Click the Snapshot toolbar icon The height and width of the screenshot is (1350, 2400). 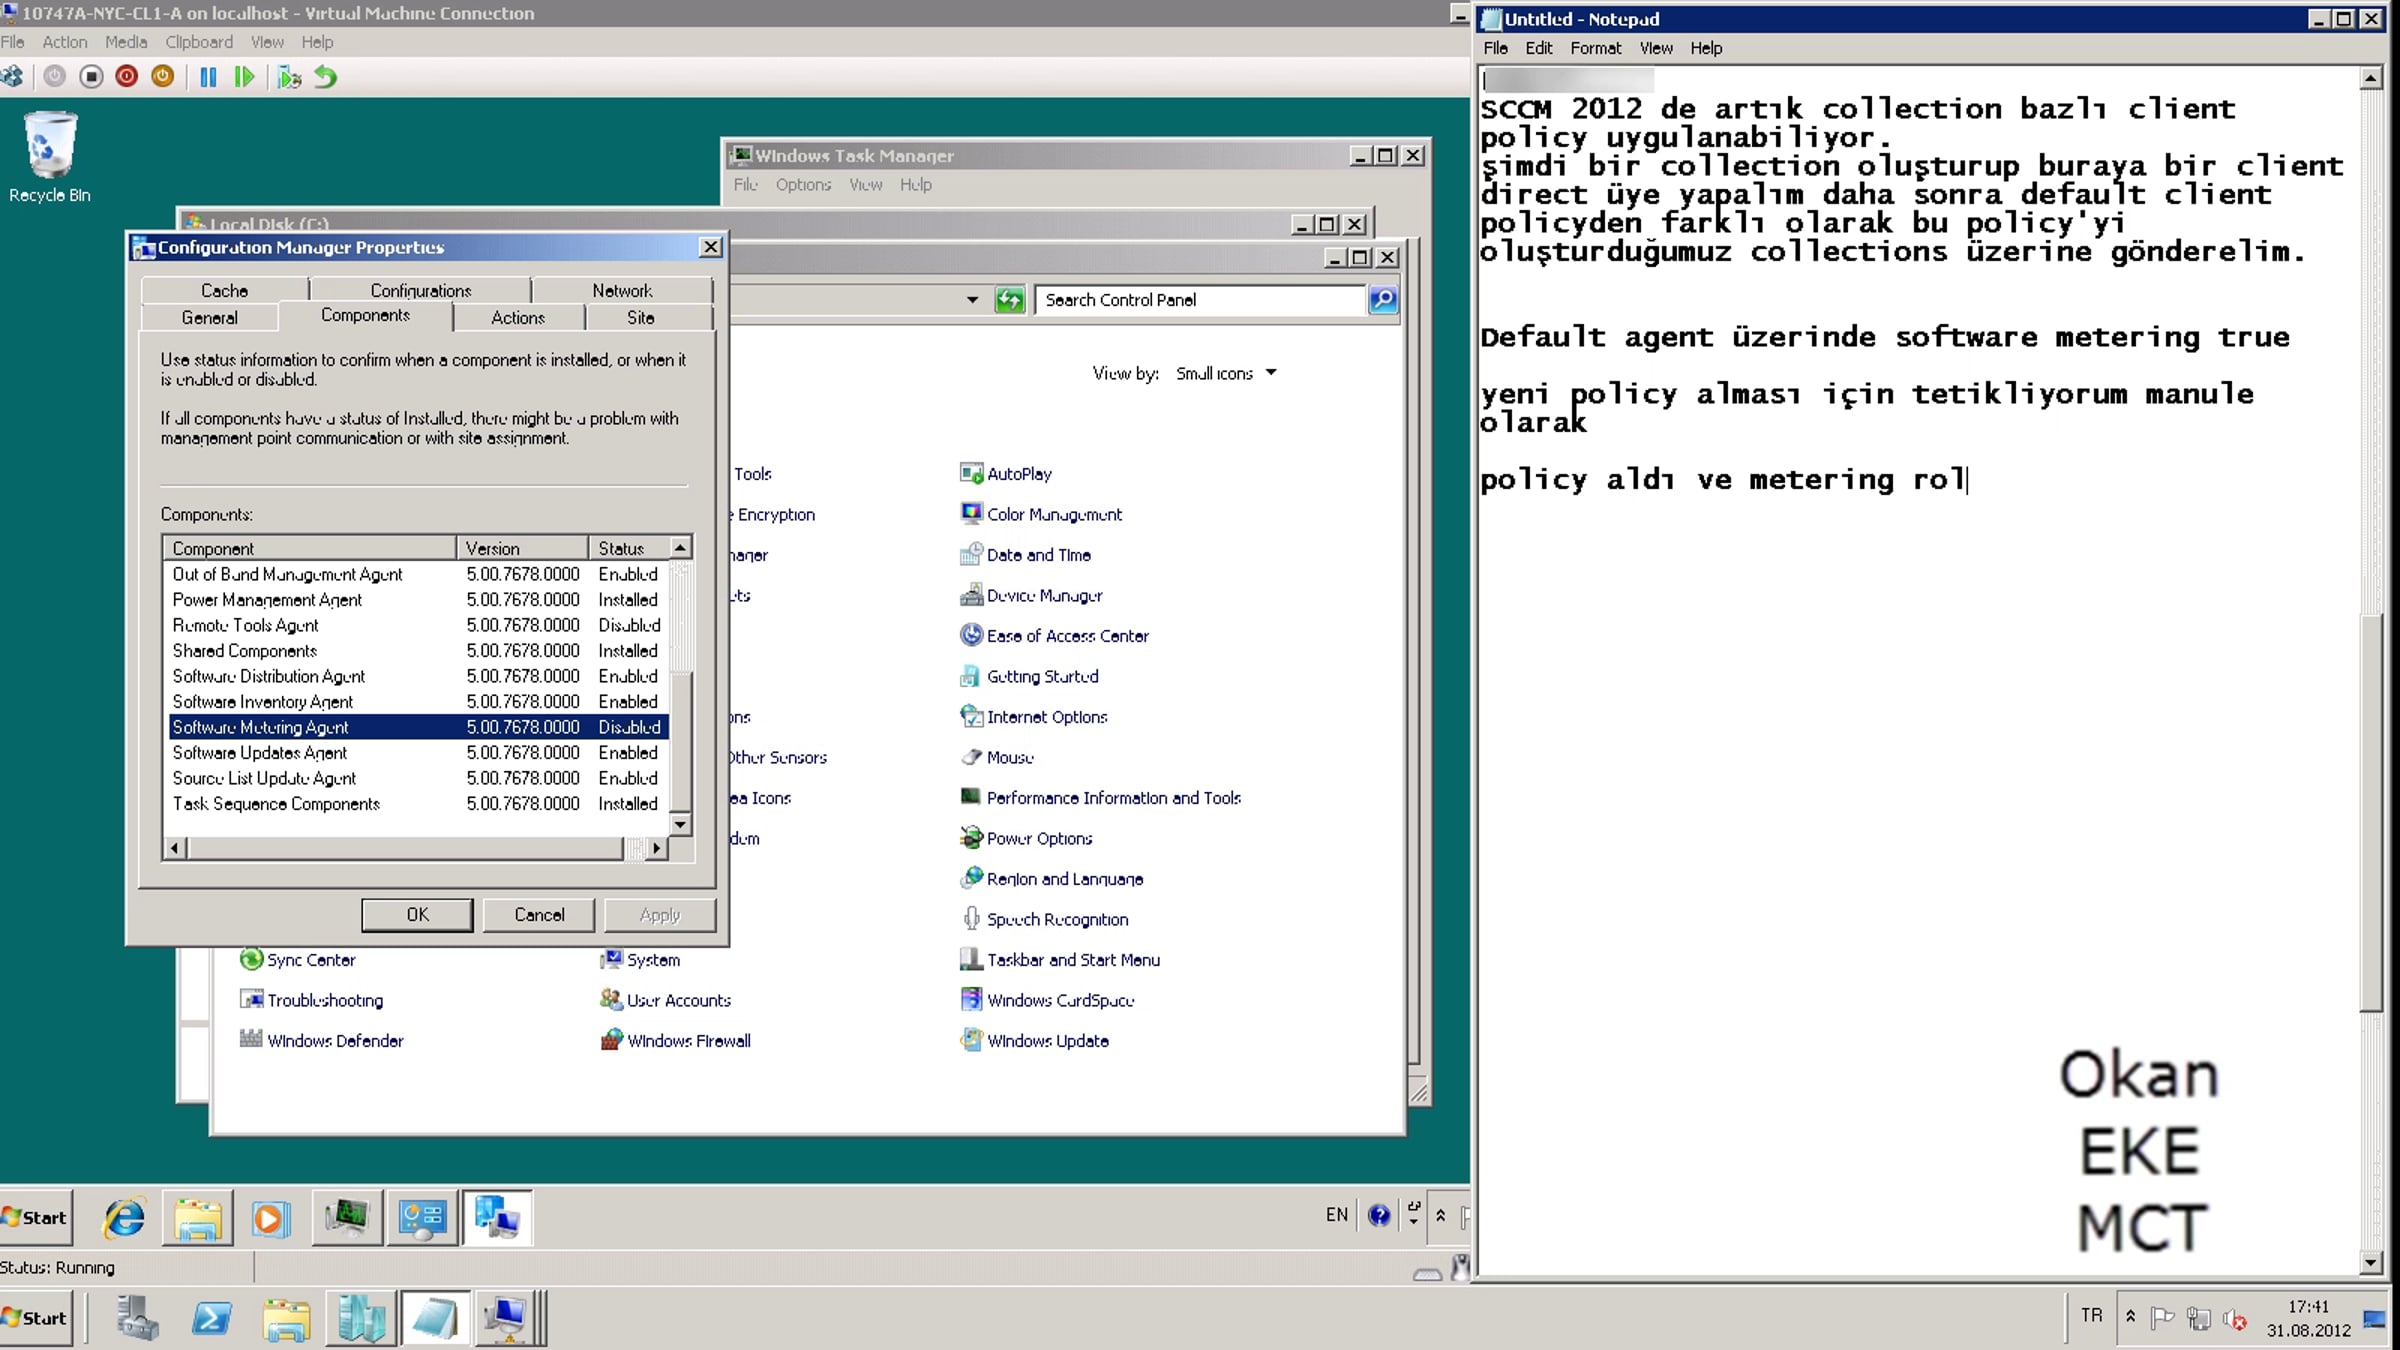click(289, 77)
